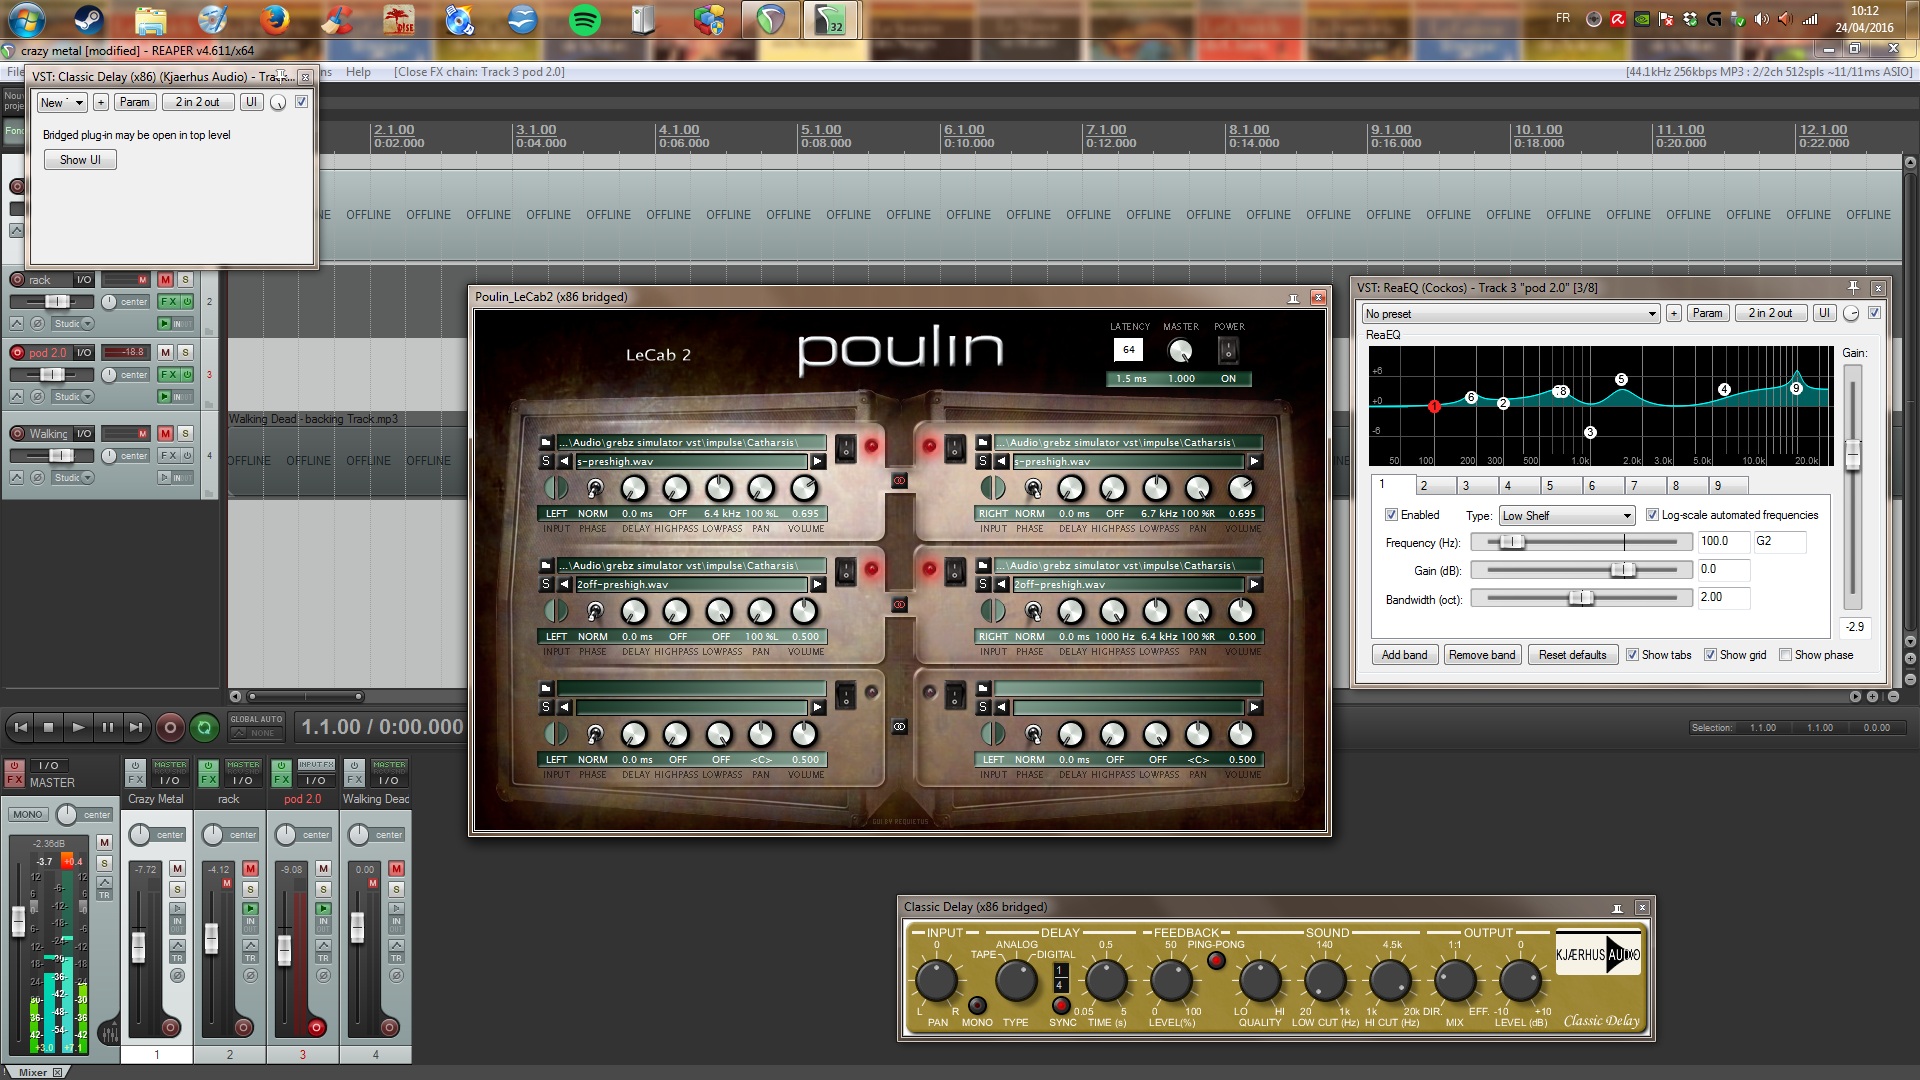Click the transport Play button

tap(78, 727)
